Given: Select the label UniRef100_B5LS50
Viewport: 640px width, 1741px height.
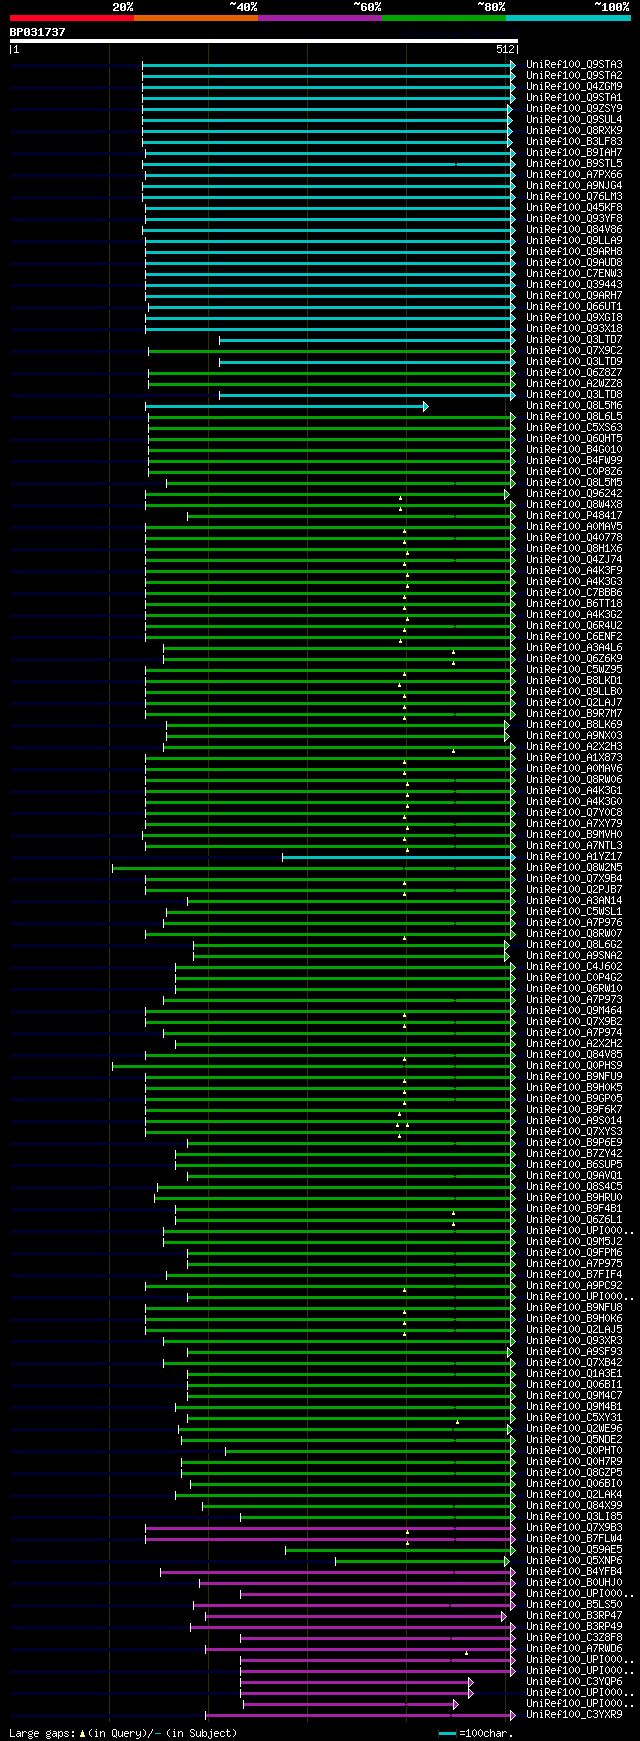Looking at the screenshot, I should point(574,1605).
